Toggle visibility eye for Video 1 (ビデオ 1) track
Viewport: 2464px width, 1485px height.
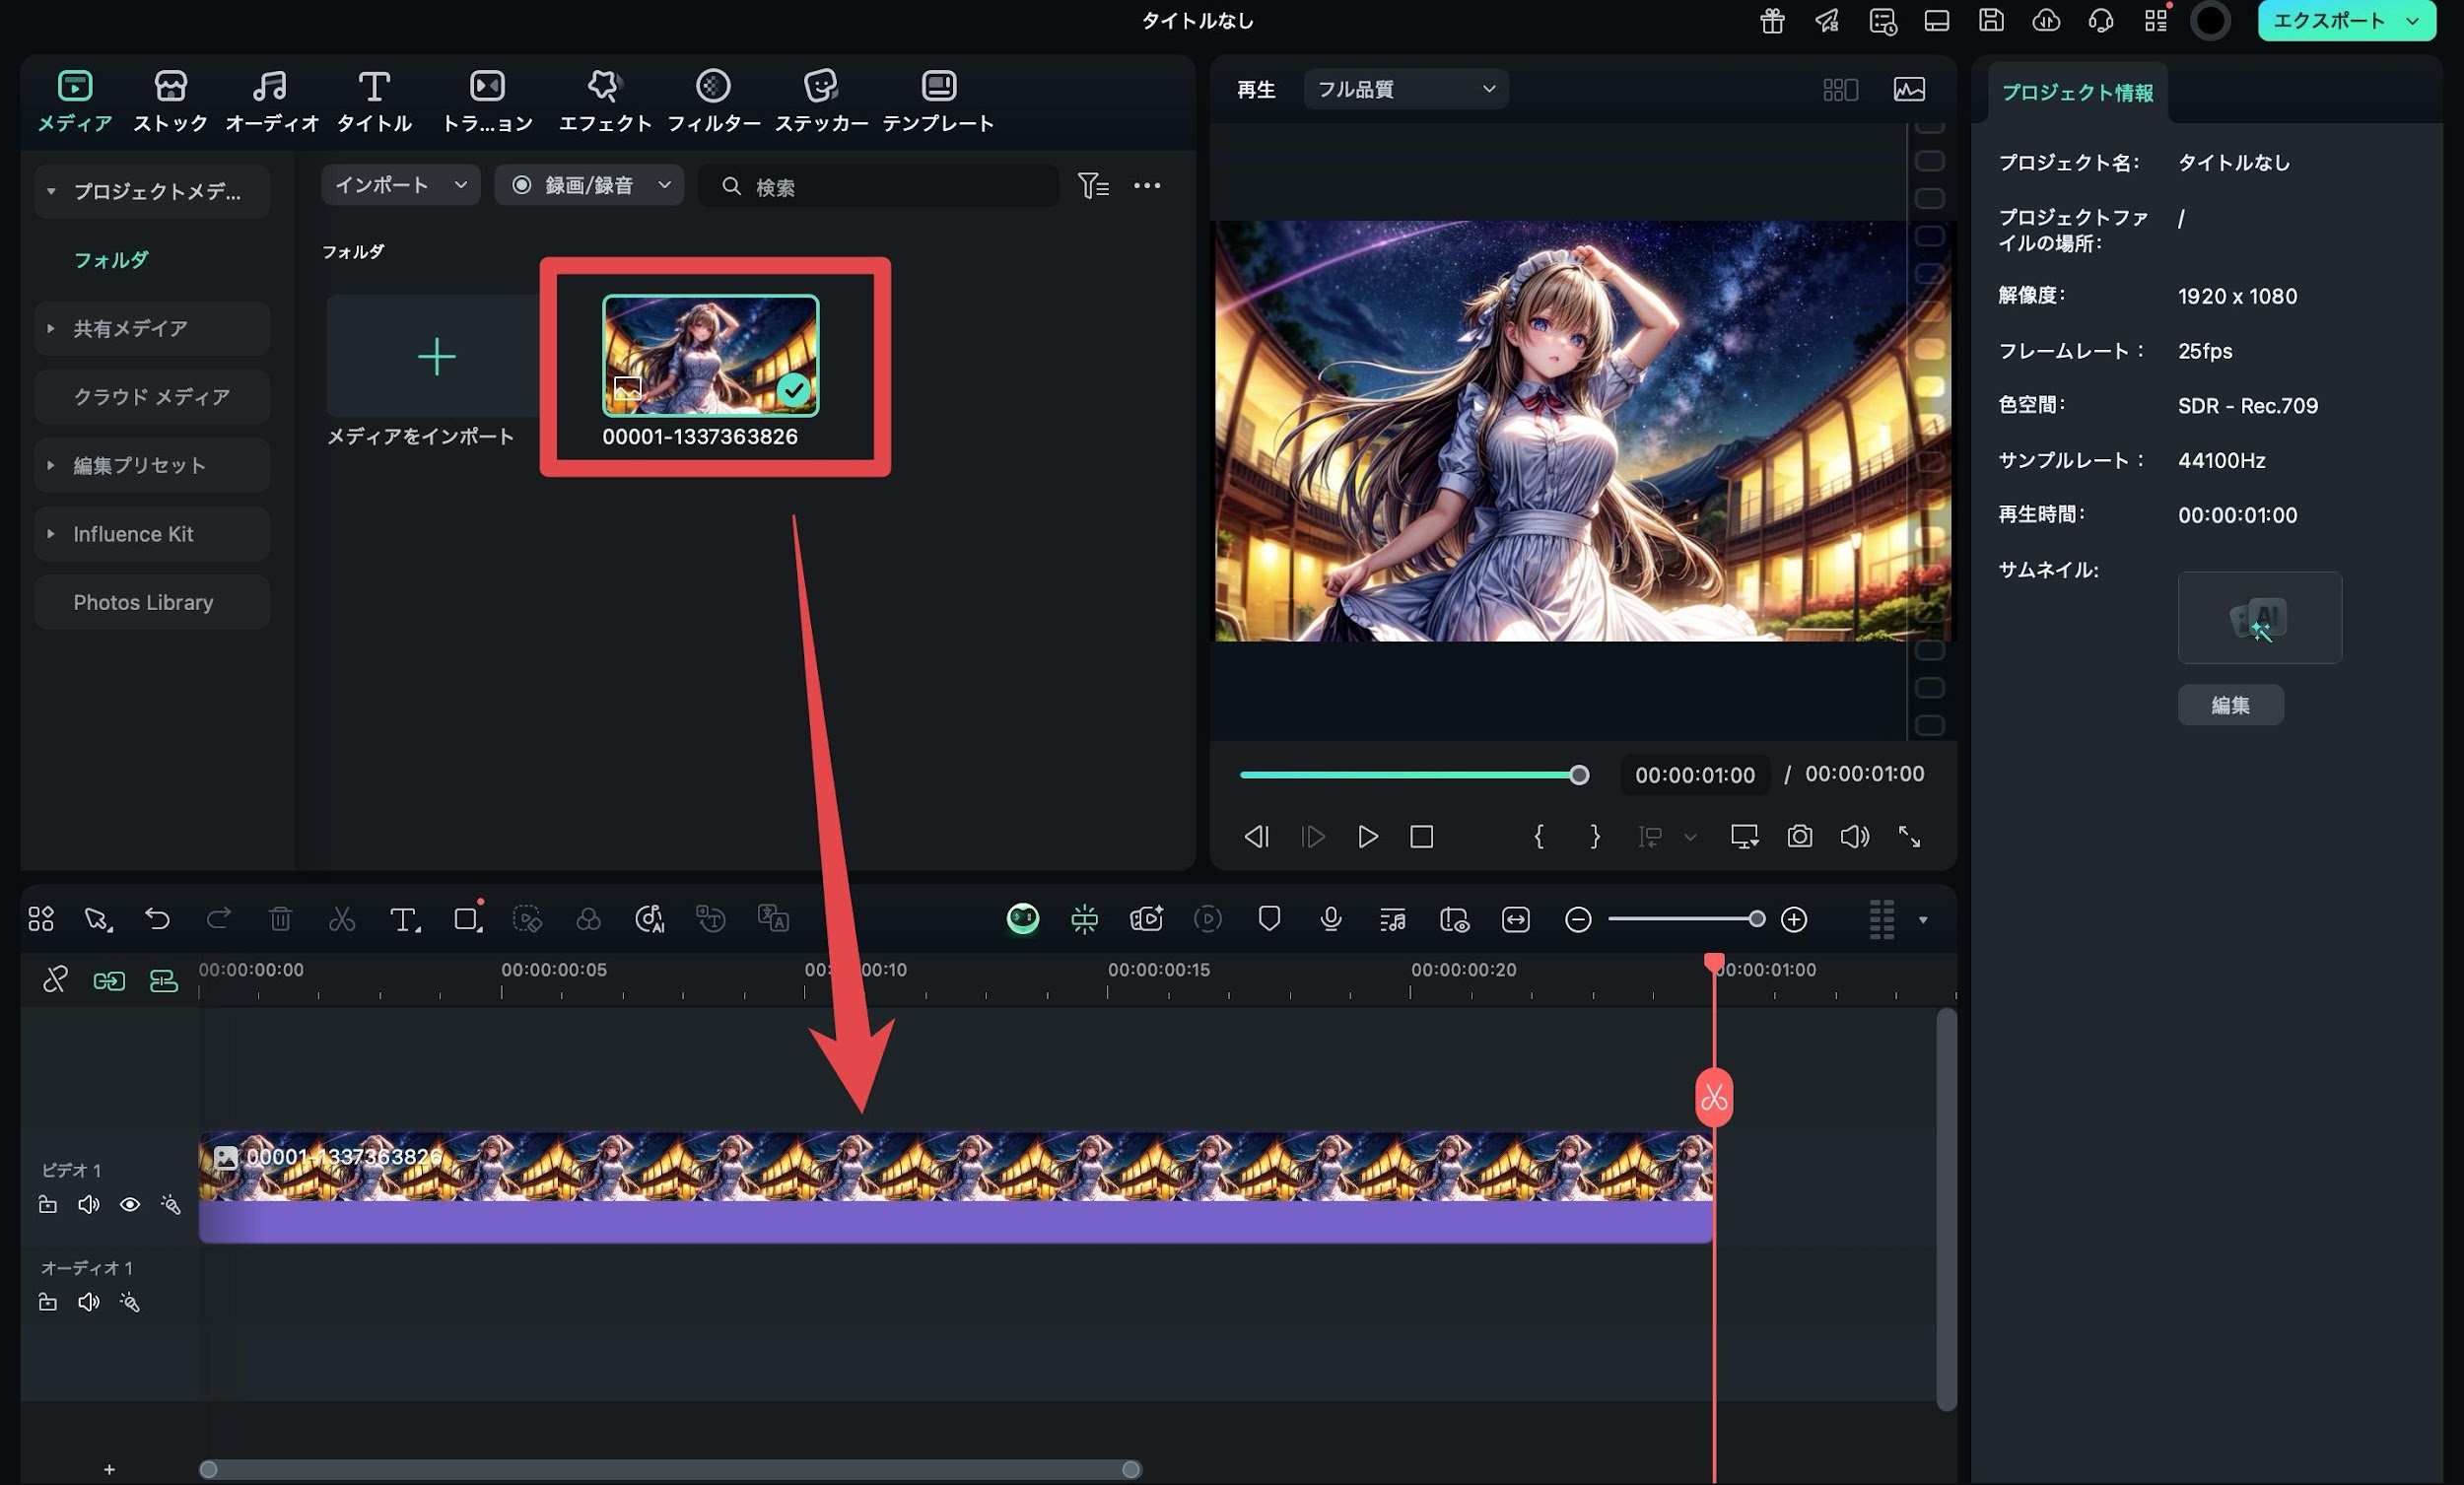coord(130,1204)
